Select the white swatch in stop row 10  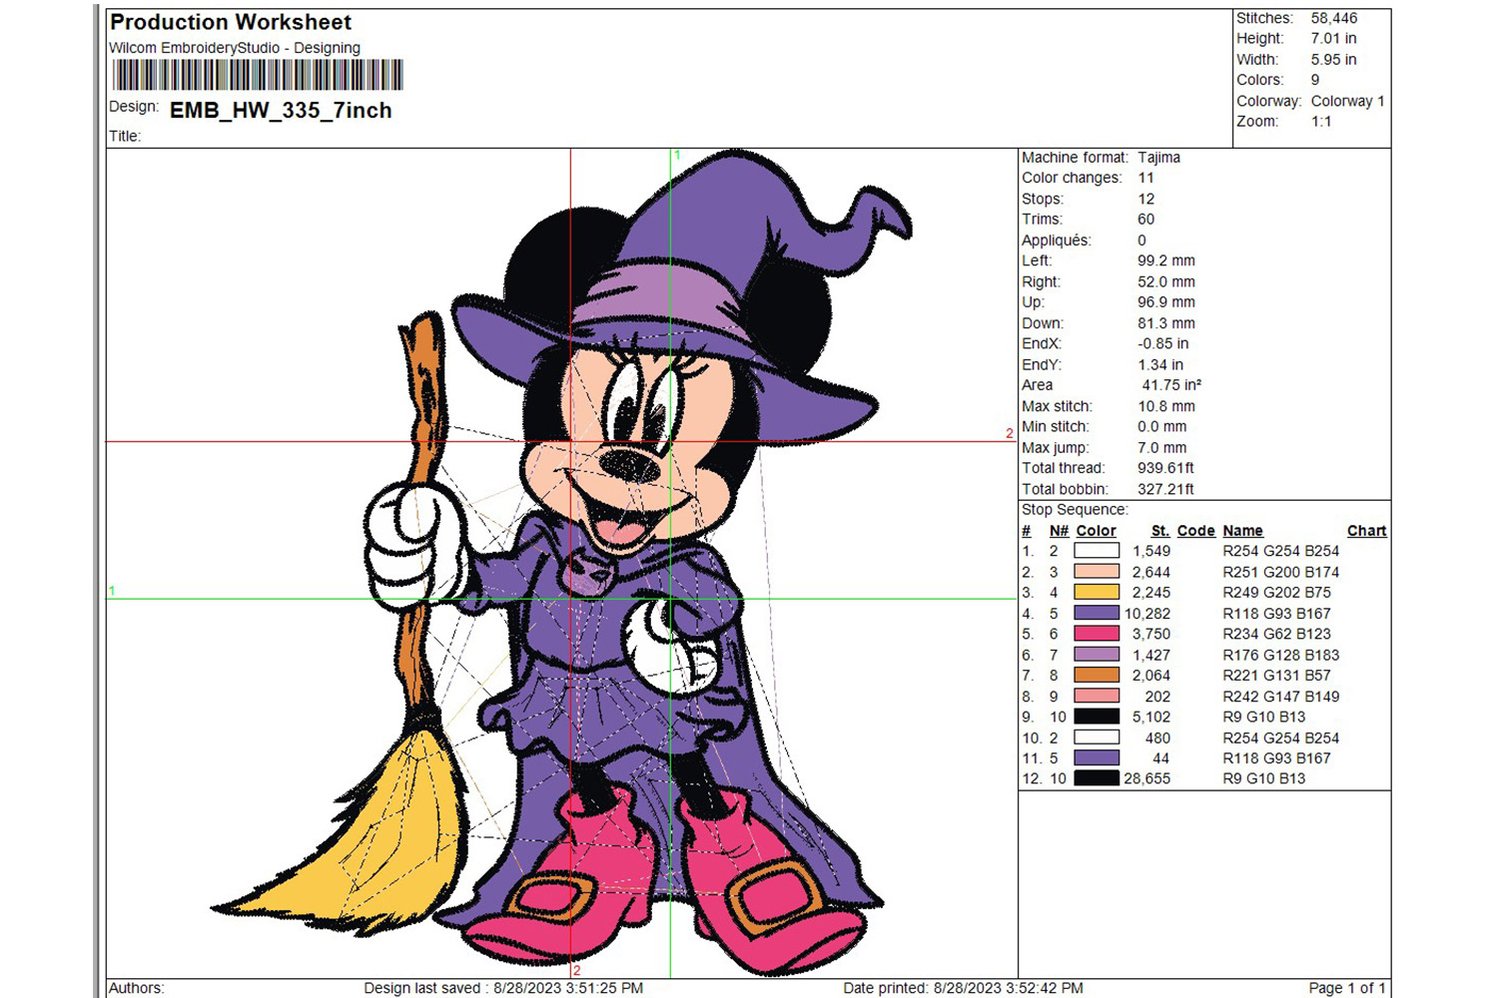coord(1096,737)
